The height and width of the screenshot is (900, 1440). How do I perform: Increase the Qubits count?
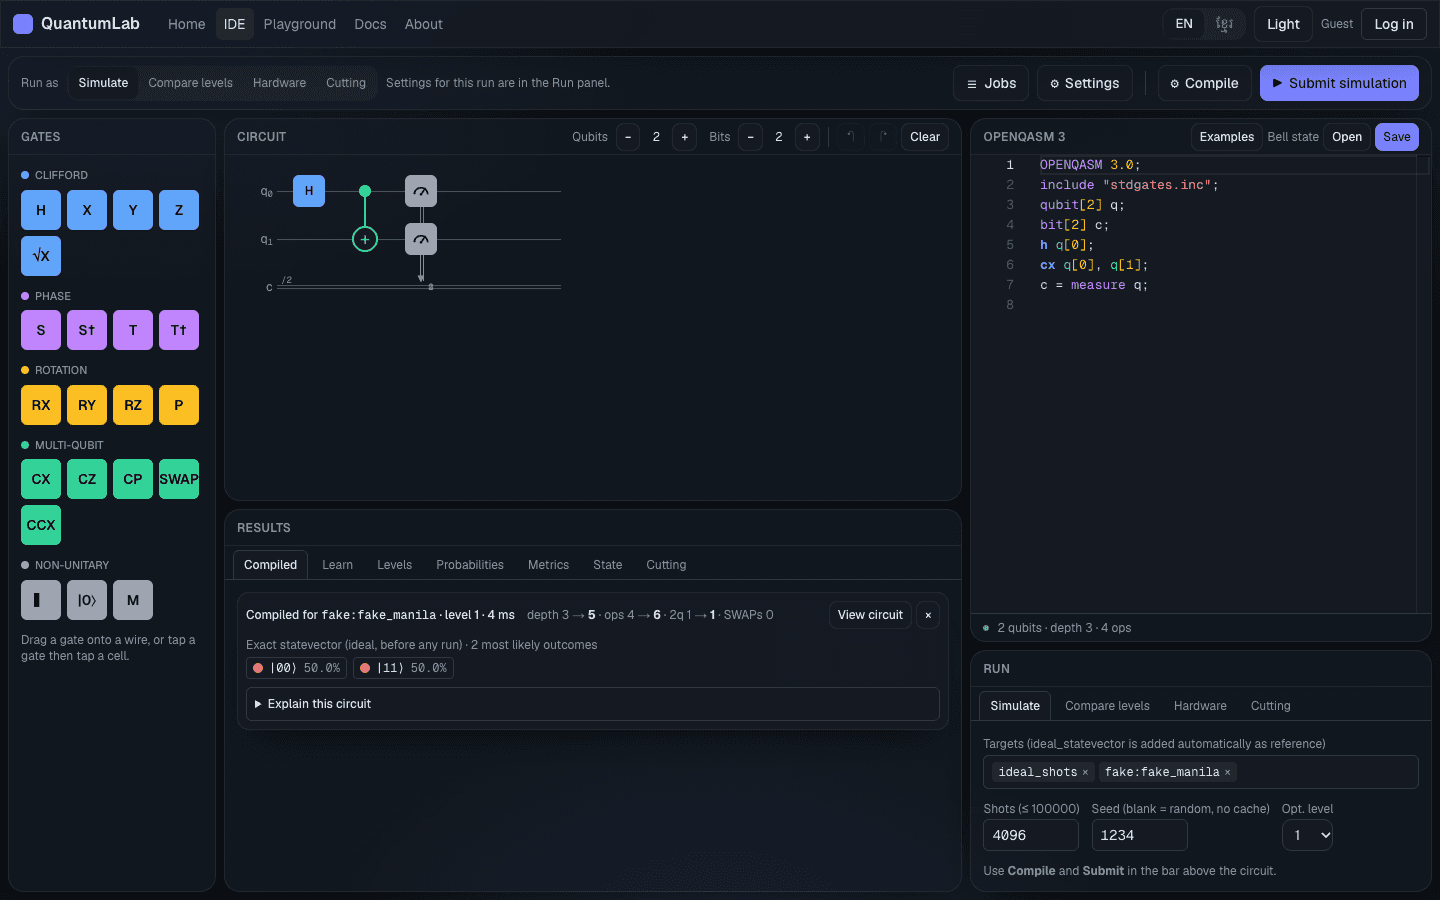tap(684, 137)
